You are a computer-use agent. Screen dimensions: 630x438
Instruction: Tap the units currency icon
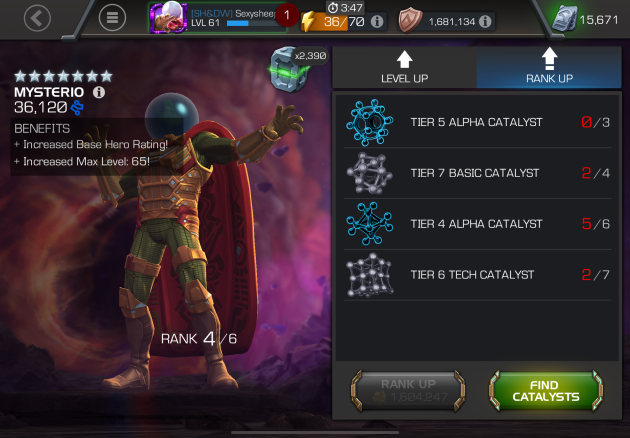565,18
